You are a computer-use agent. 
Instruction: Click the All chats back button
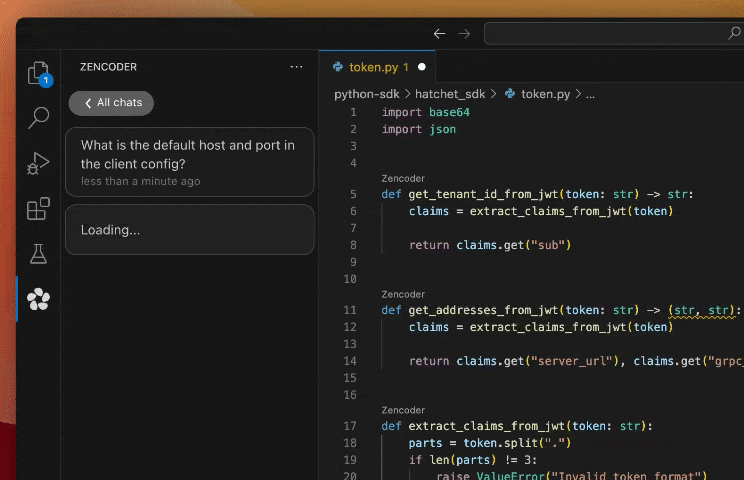(111, 103)
